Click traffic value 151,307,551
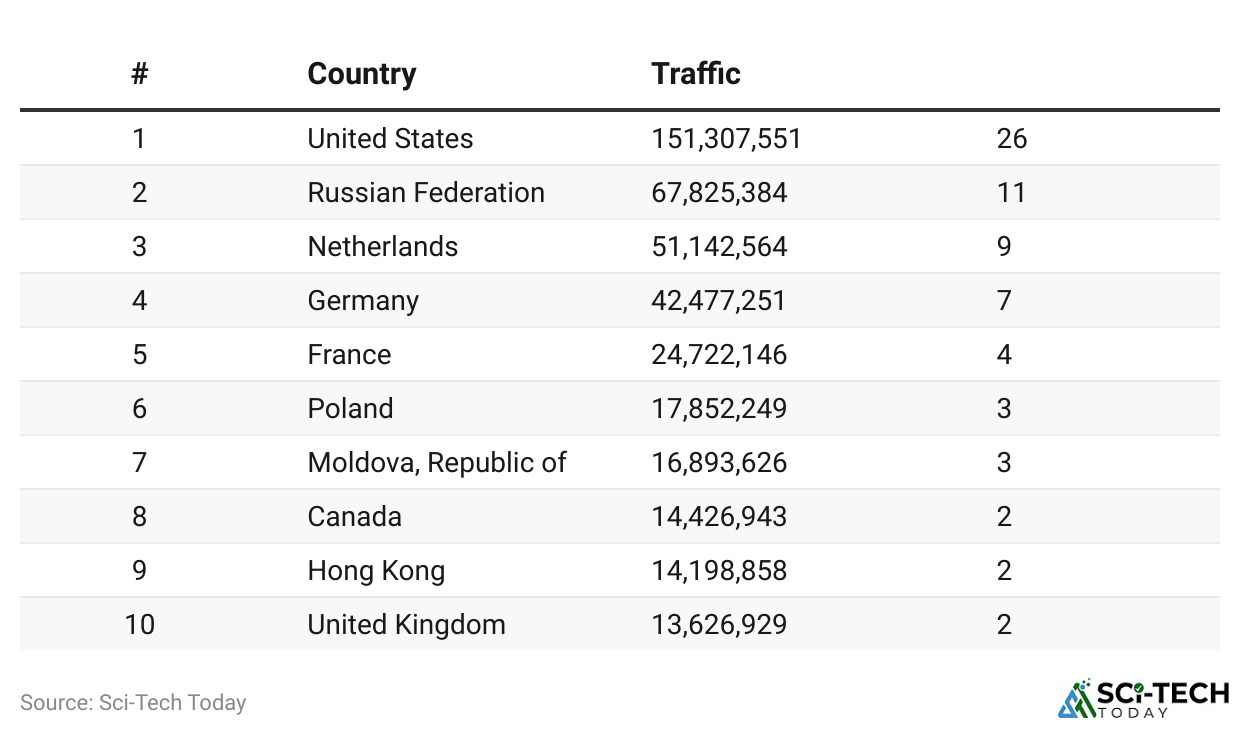 tap(726, 138)
